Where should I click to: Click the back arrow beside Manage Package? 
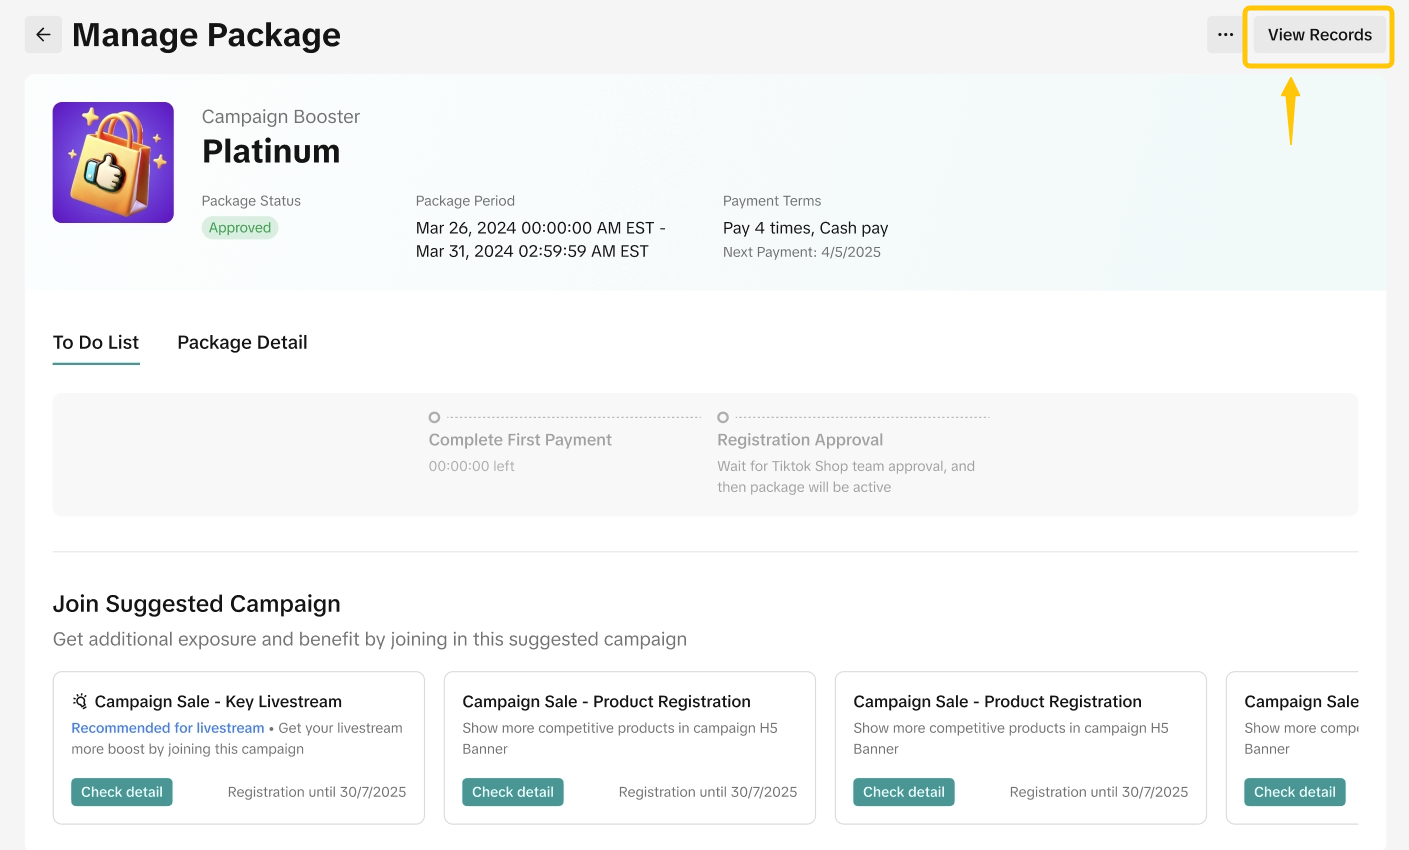pos(43,35)
